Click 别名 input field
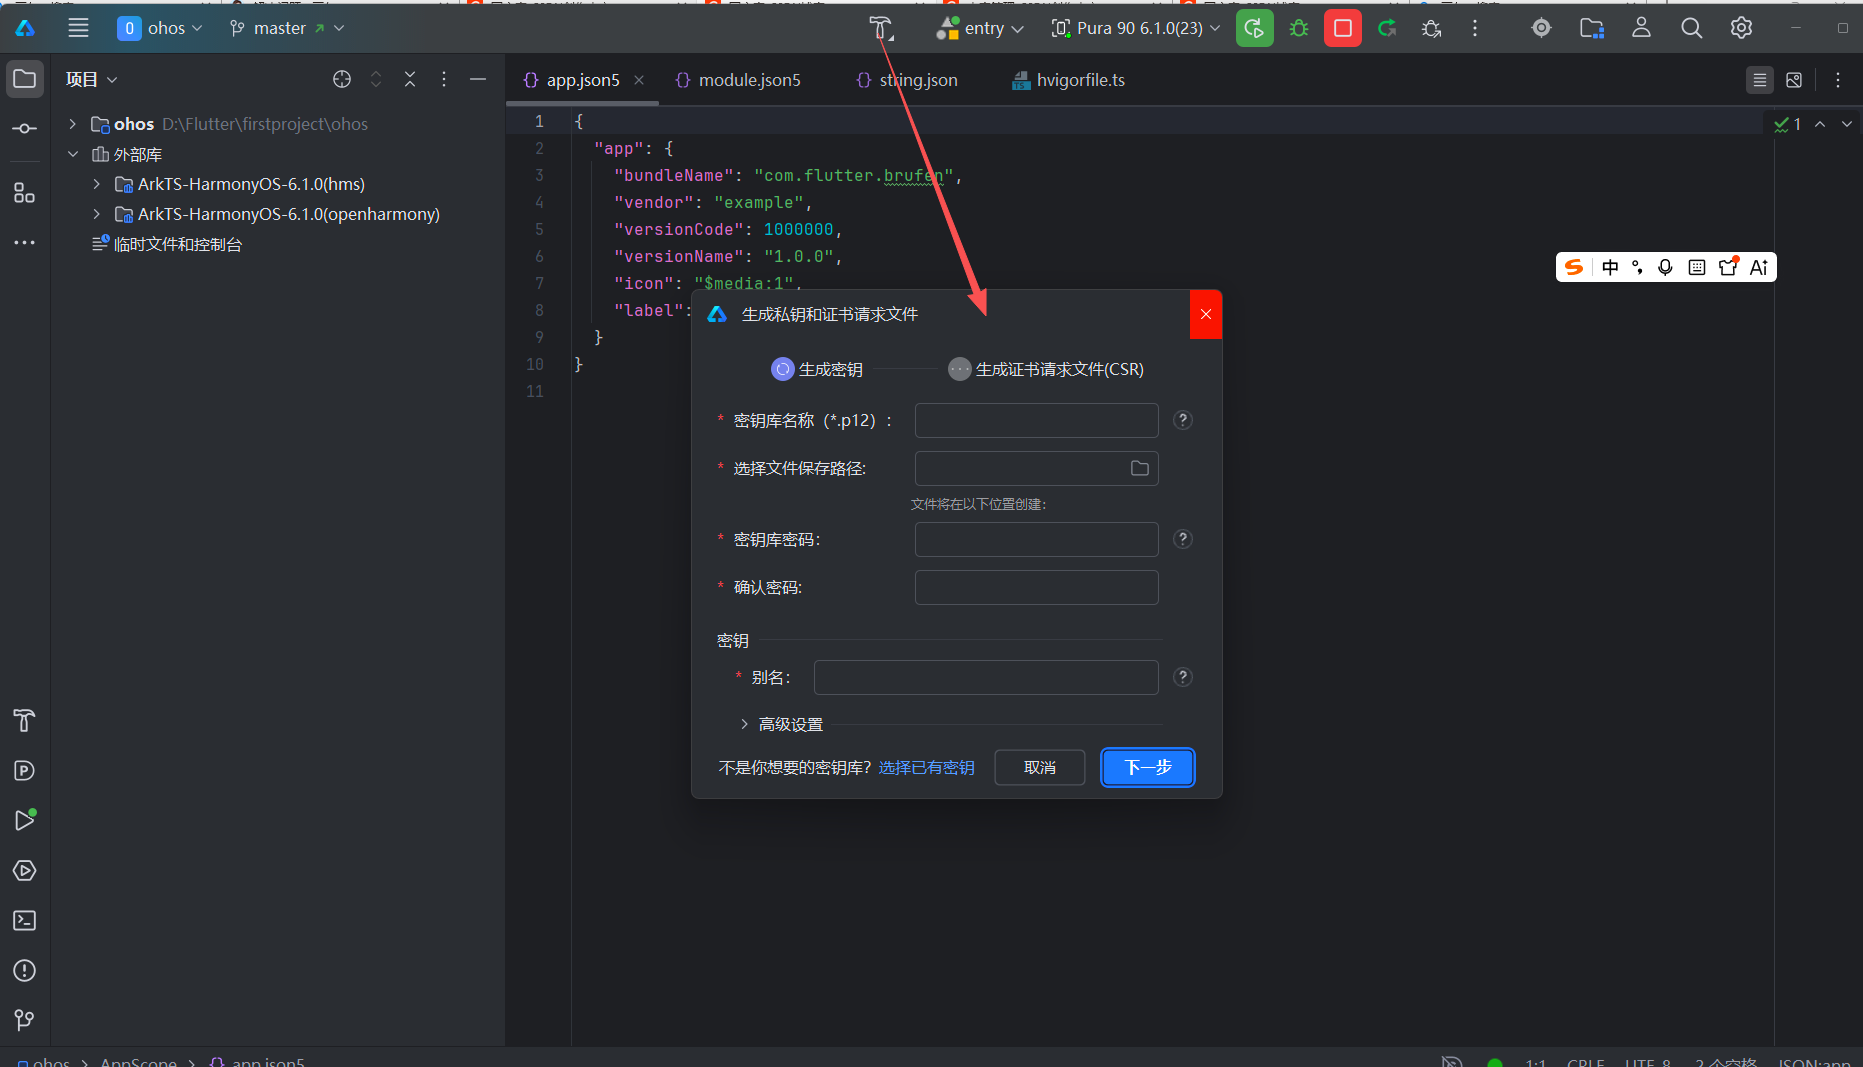The width and height of the screenshot is (1863, 1067). pyautogui.click(x=986, y=677)
